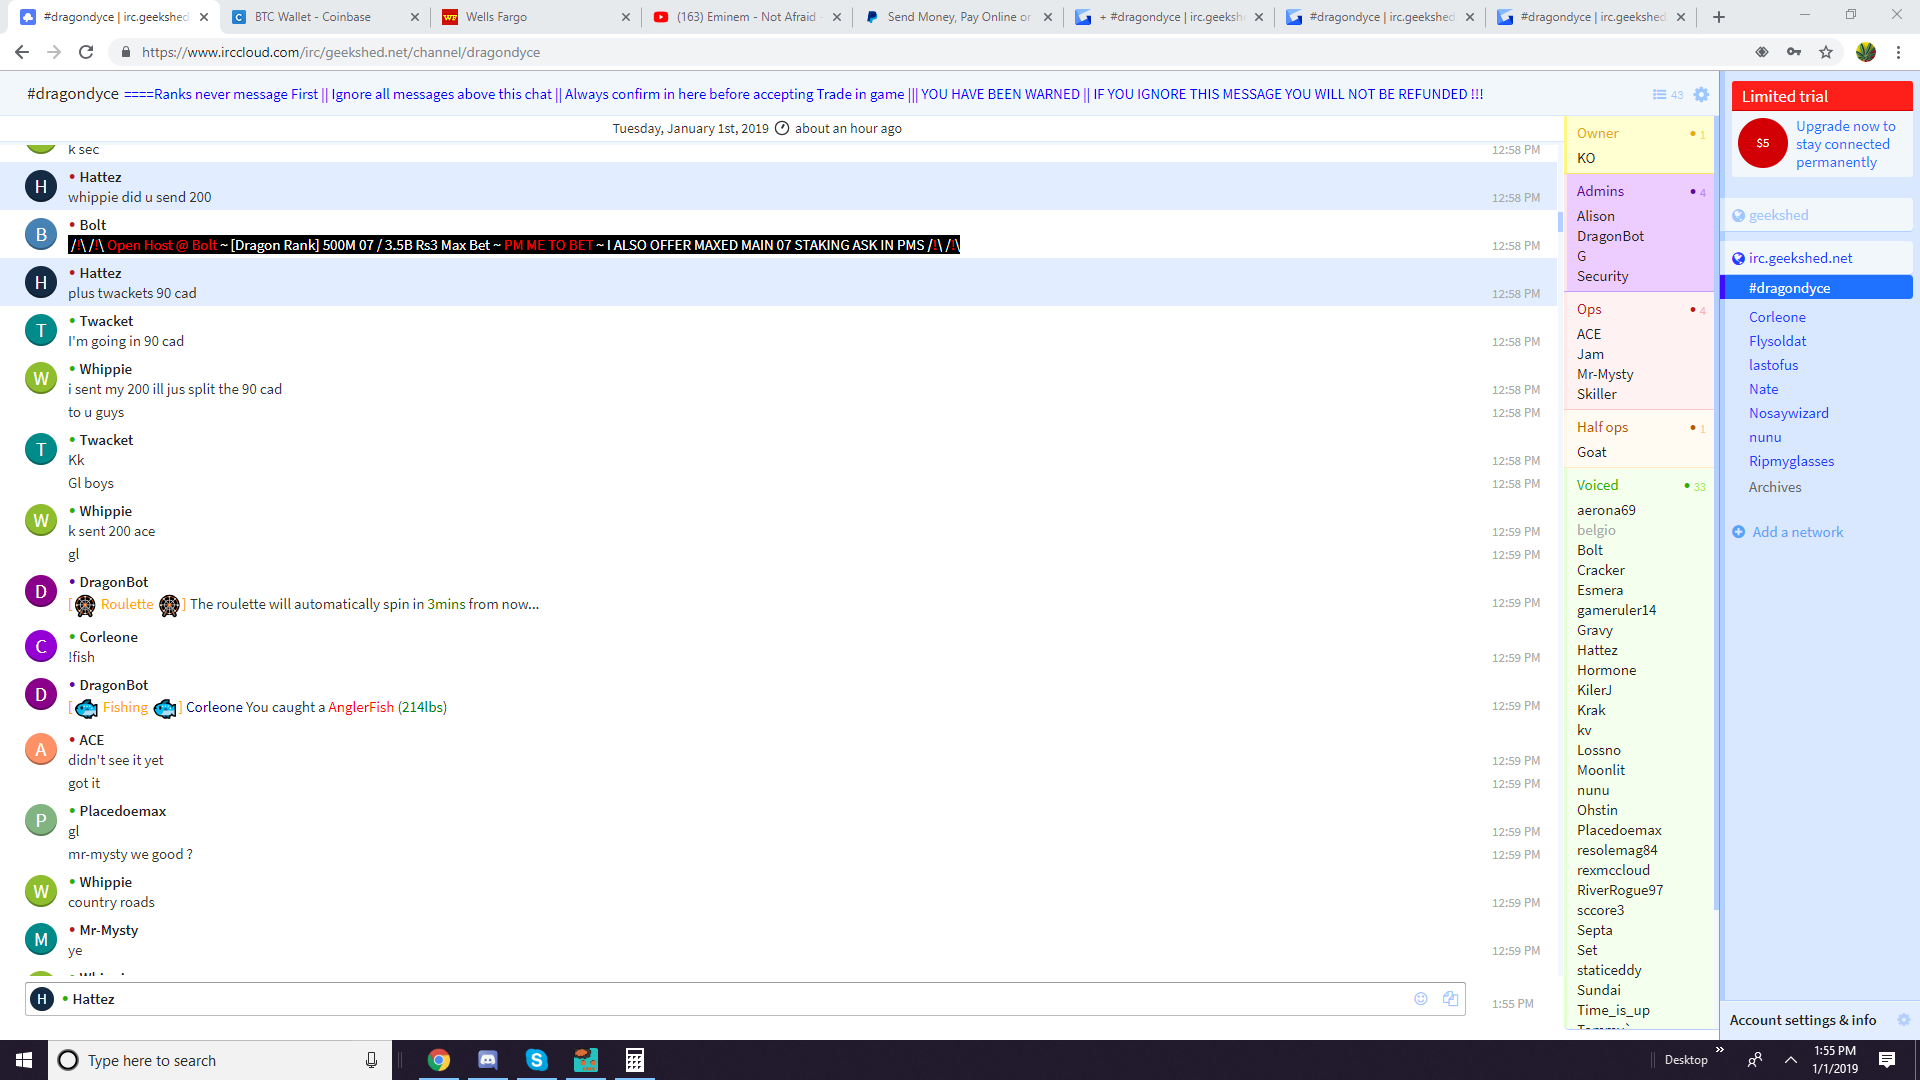Click Upgrade now to stay connected link
Screen dimensions: 1920x1080
click(x=1845, y=144)
